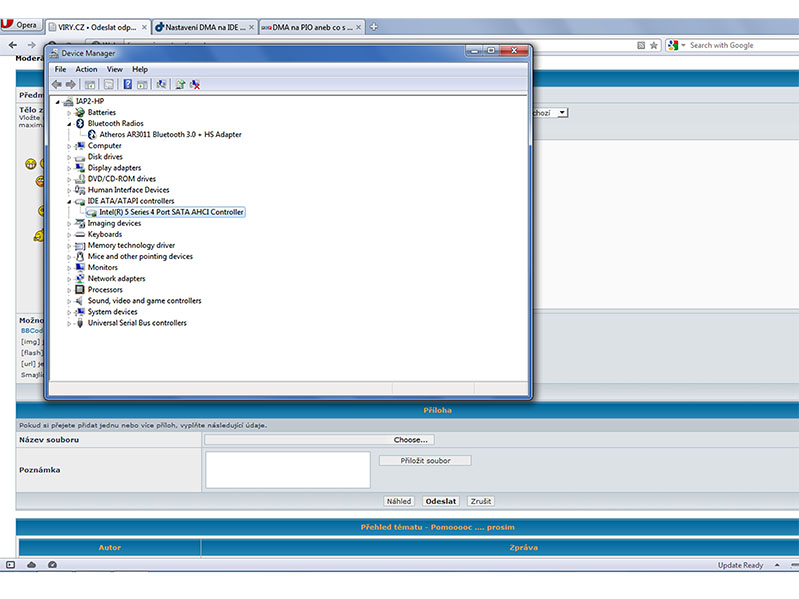Expand the Display adapters node
Viewport: 799px width, 599px height.
point(69,168)
